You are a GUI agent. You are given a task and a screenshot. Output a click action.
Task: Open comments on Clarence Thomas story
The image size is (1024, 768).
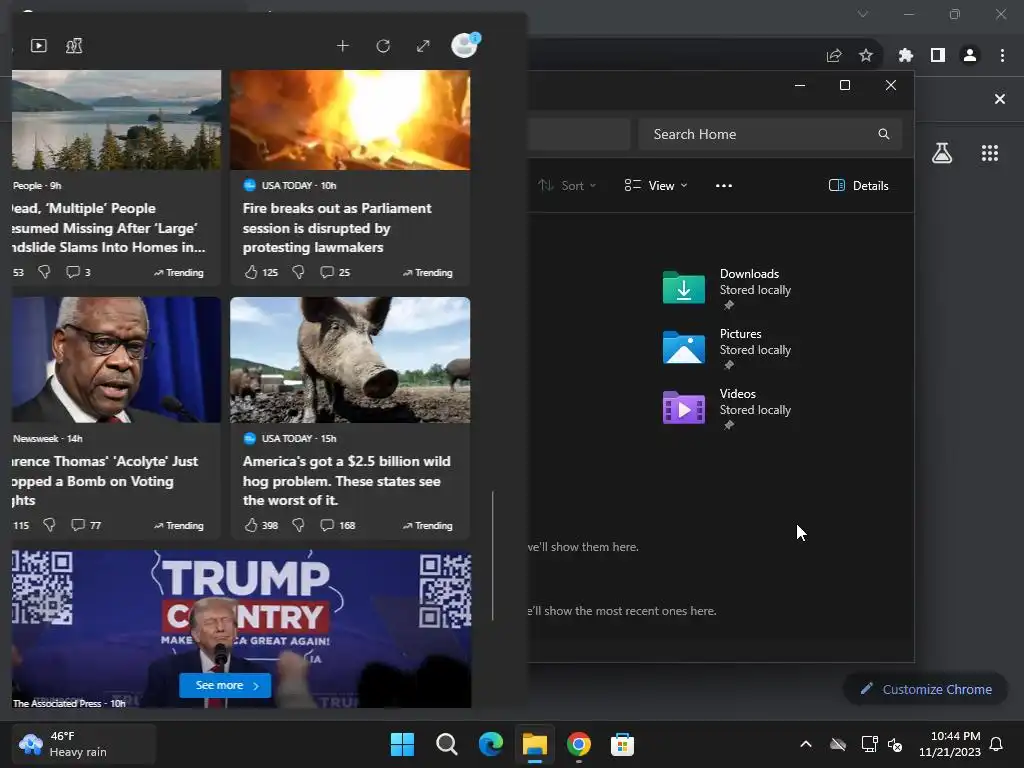[78, 525]
